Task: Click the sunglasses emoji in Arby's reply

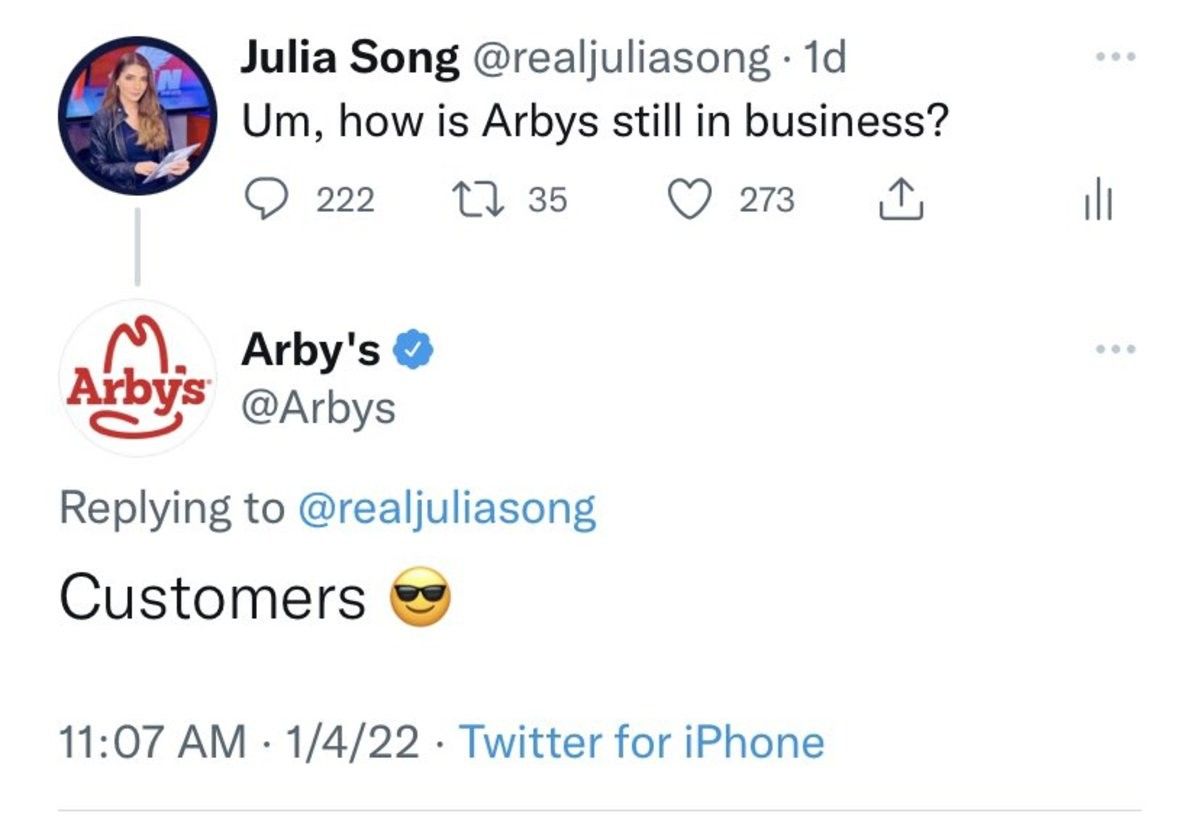Action: (420, 598)
